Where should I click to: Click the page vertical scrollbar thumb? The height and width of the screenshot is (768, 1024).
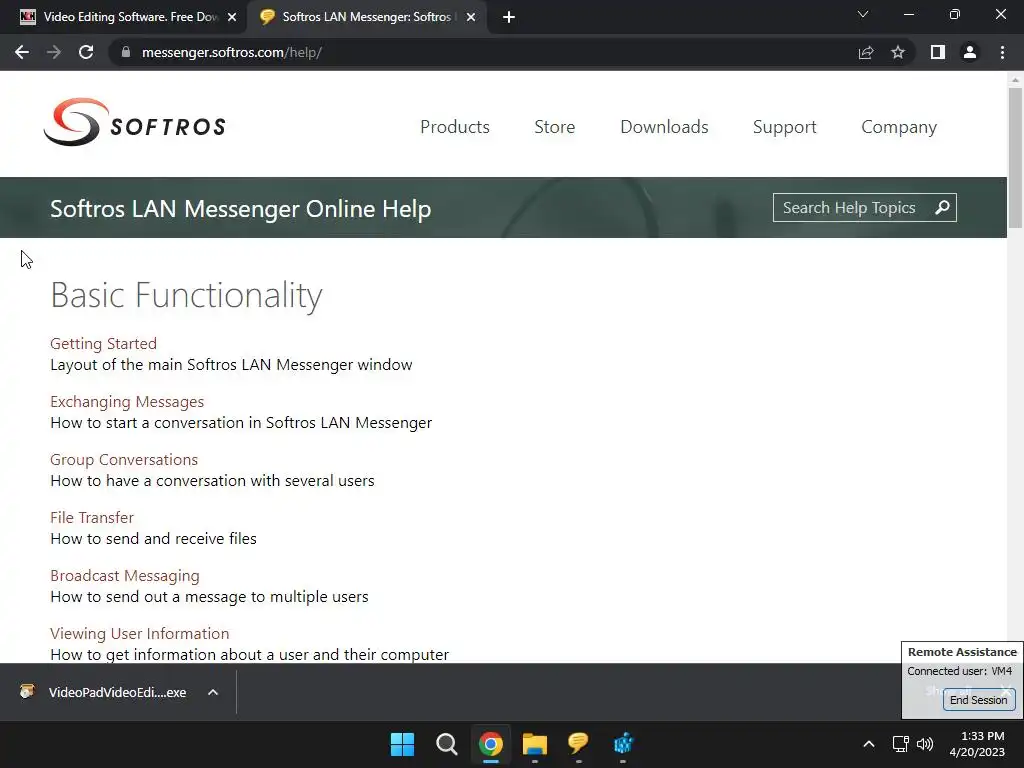click(1015, 157)
